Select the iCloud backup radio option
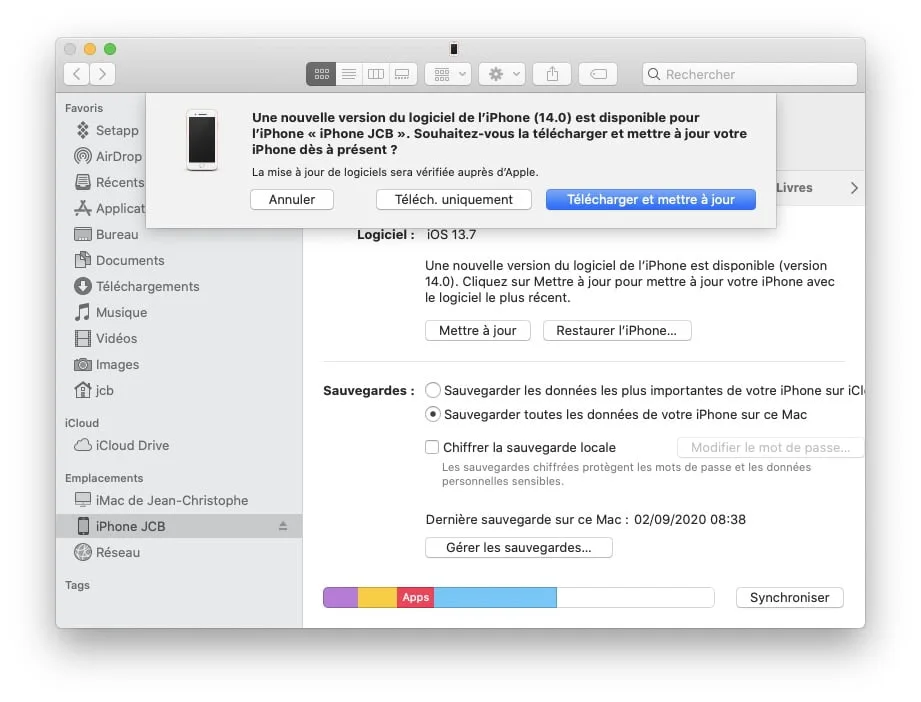This screenshot has width=921, height=702. pos(433,390)
